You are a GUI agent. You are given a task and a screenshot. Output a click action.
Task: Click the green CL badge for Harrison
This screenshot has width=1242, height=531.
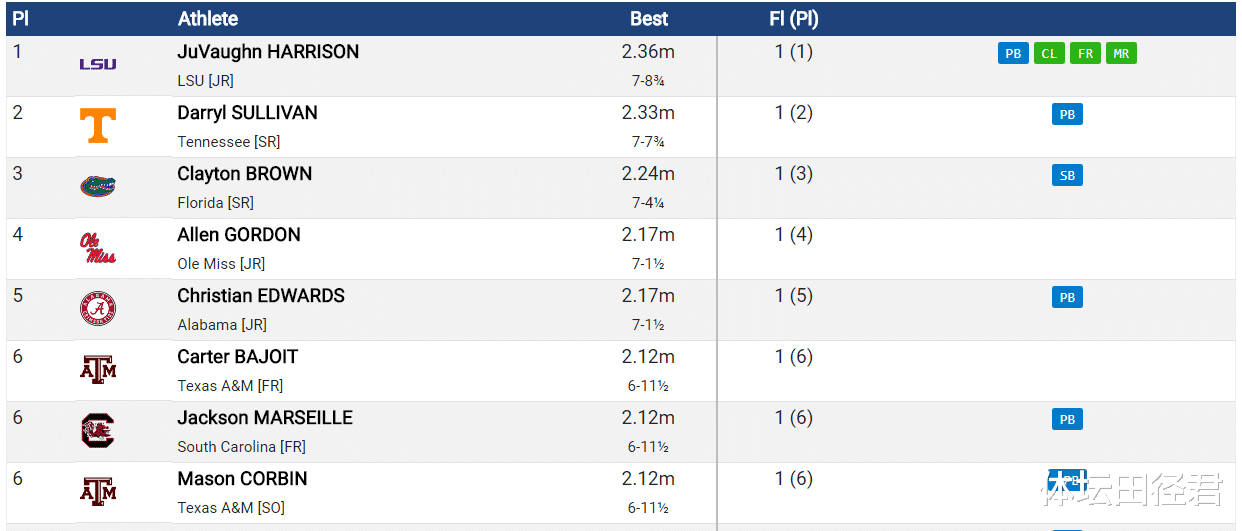point(1049,54)
